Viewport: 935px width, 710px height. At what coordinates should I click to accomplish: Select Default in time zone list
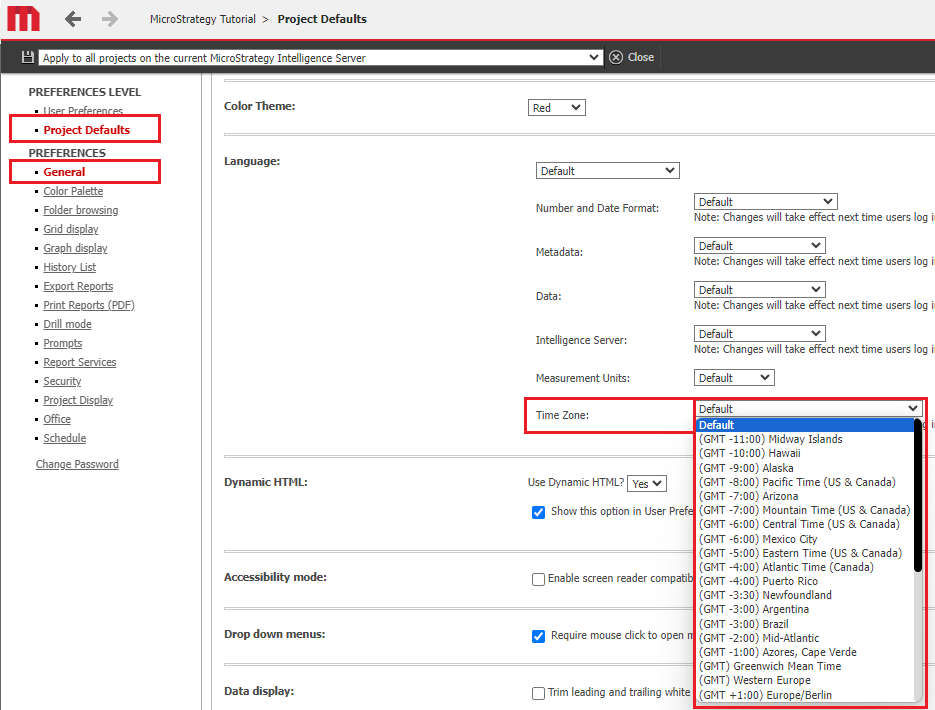(805, 425)
